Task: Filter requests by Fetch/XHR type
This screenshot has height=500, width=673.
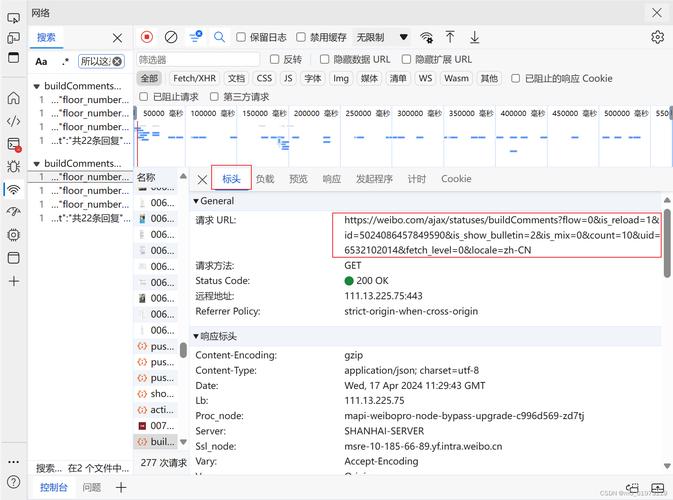Action: pos(194,78)
